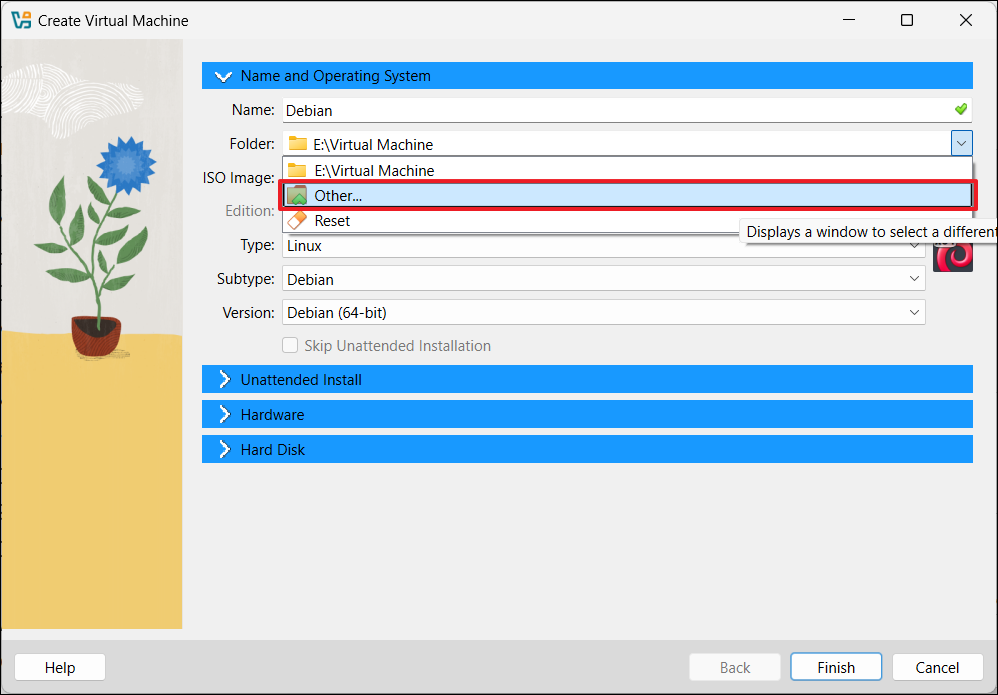This screenshot has width=998, height=695.
Task: Click the Name input field containing Debian
Action: tap(610, 110)
